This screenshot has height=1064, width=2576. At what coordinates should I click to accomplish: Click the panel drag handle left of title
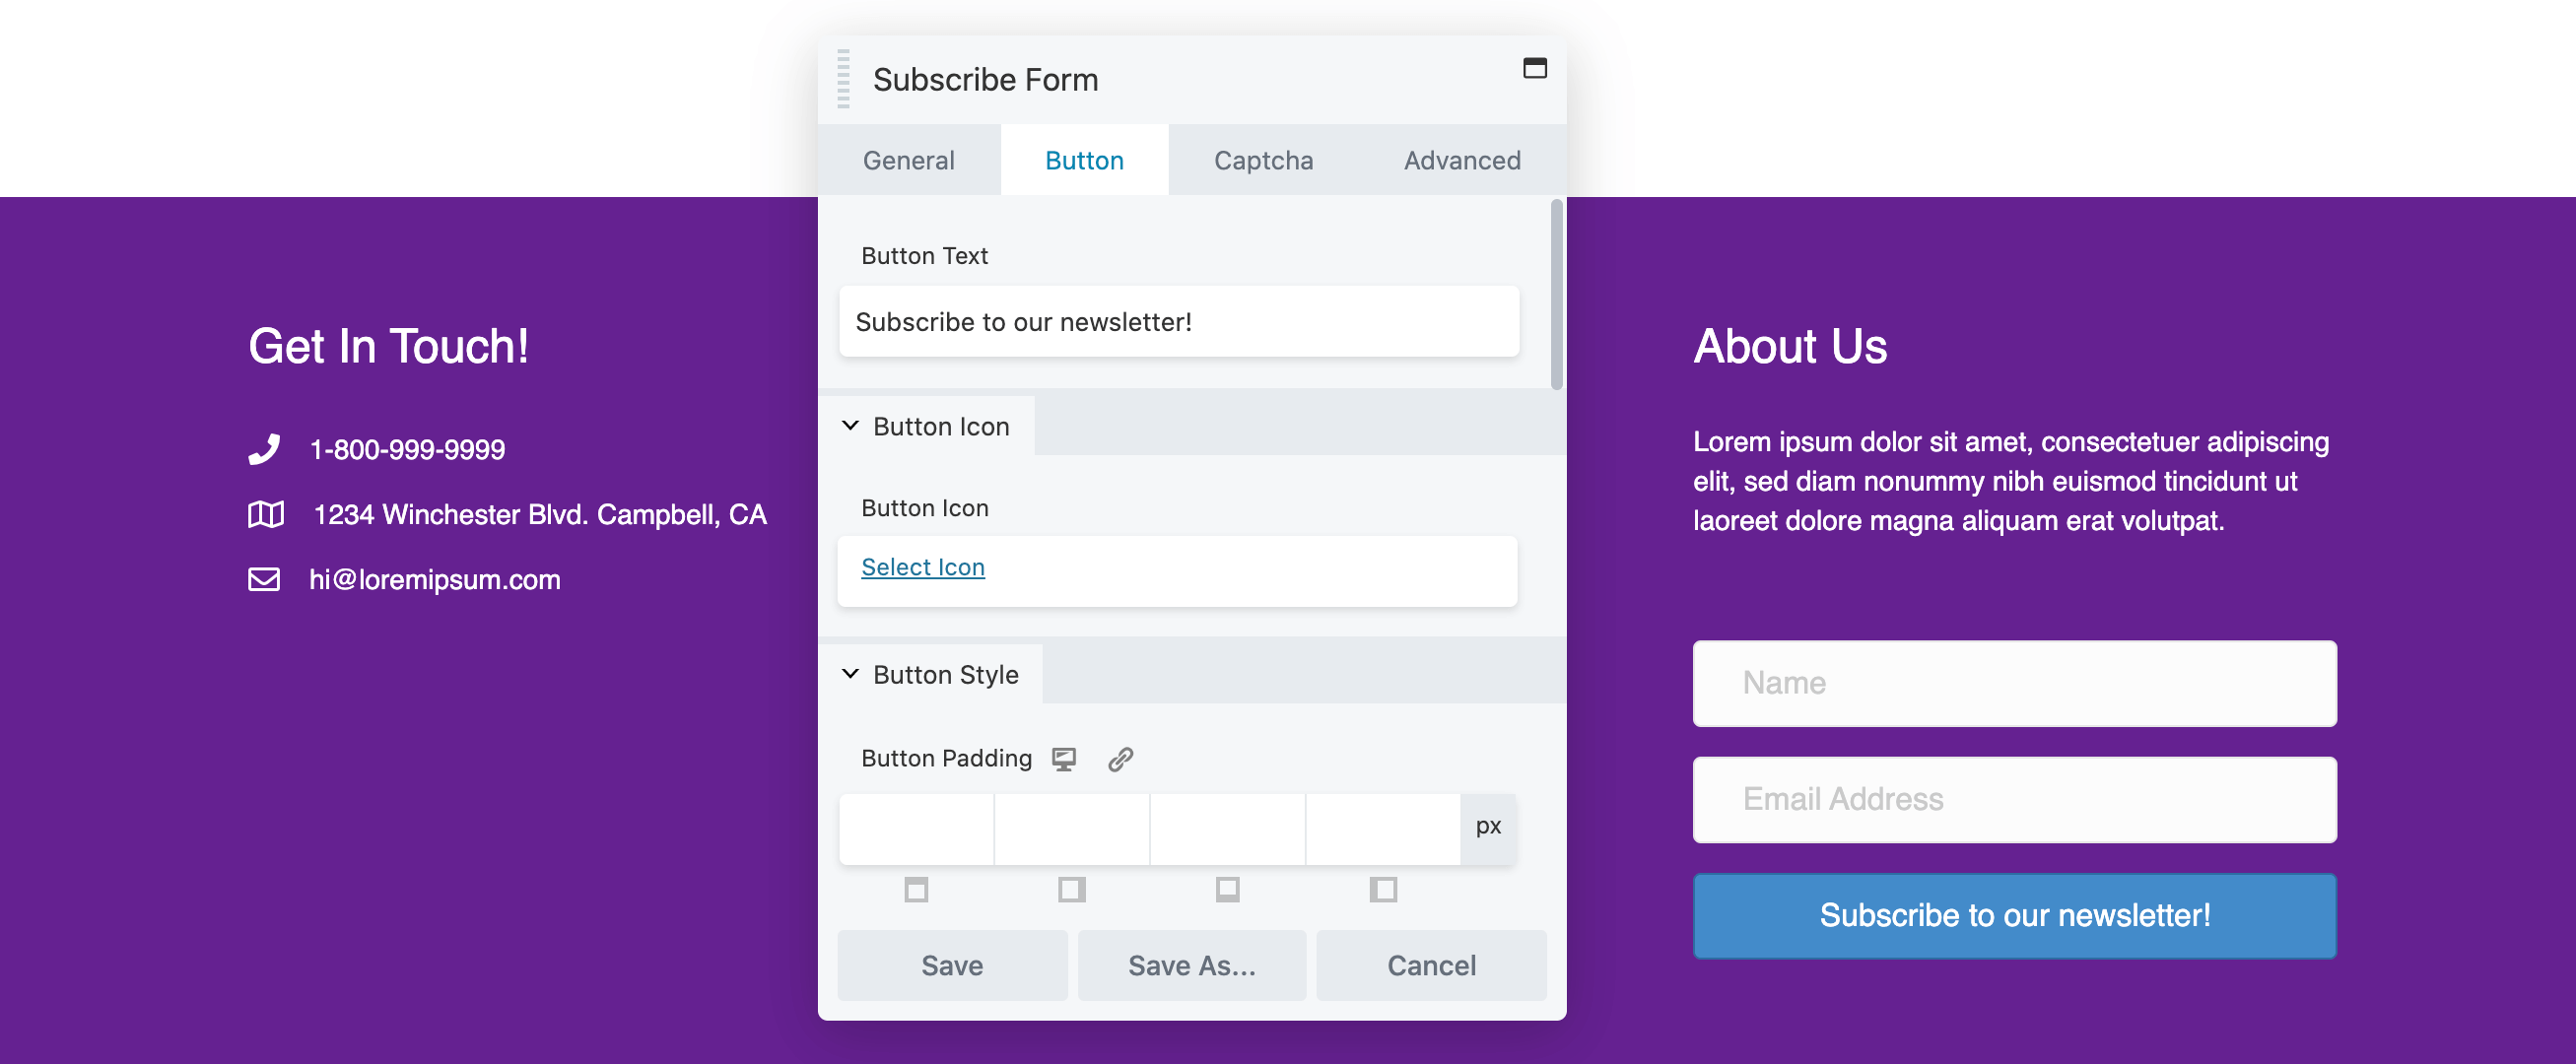click(843, 79)
